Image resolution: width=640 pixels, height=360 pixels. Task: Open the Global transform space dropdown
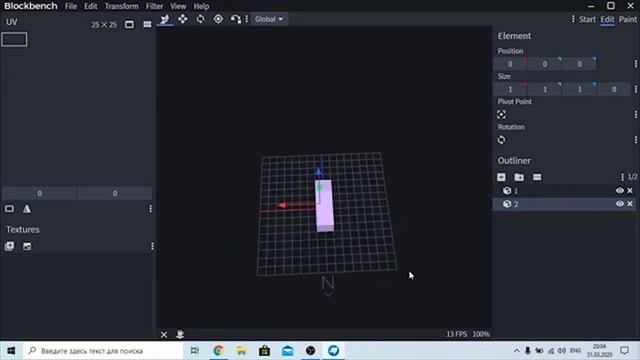269,19
